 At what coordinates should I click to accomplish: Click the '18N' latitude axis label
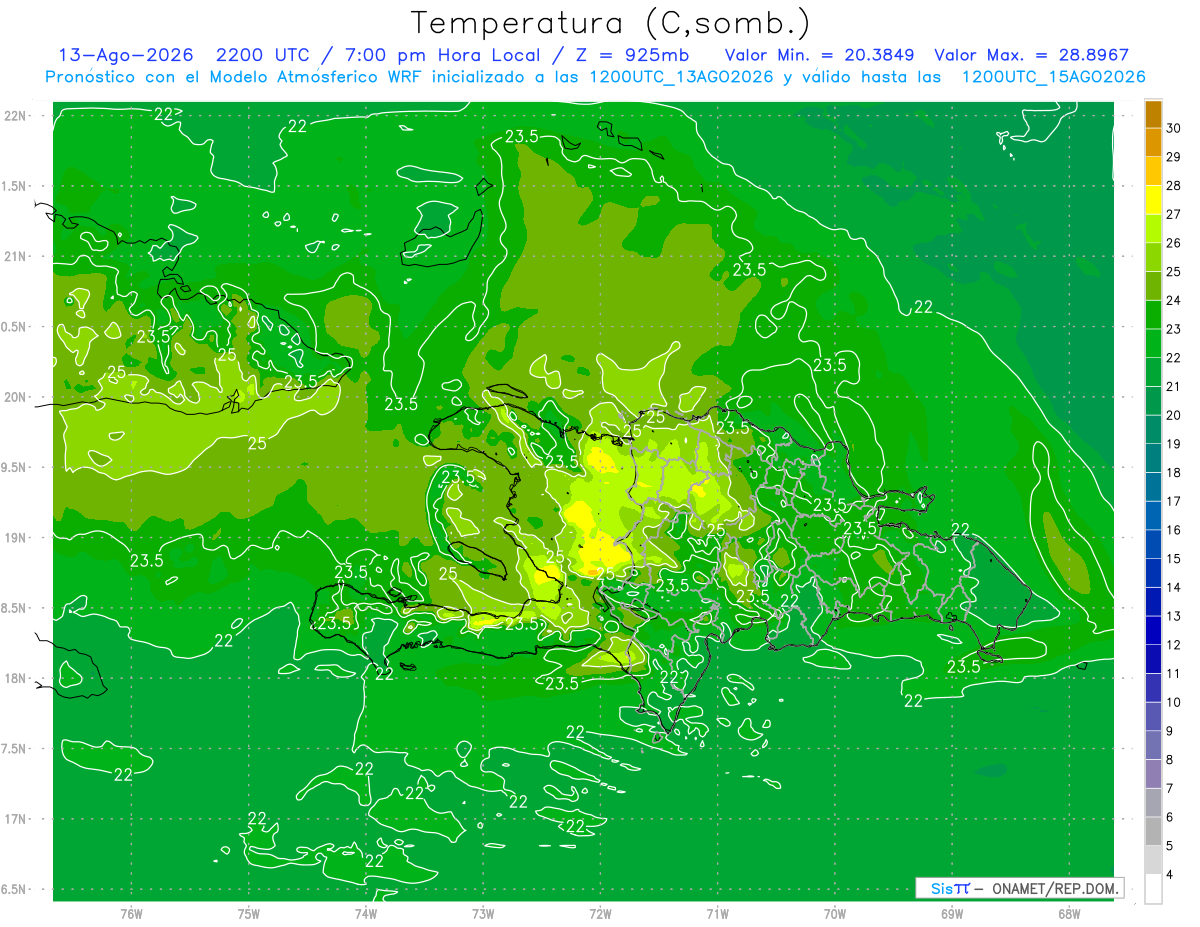(16, 678)
